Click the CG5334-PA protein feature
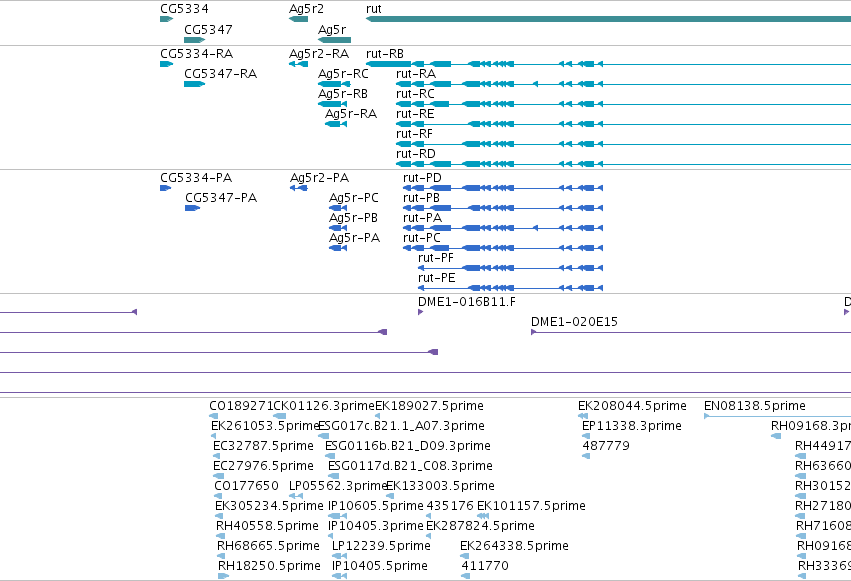This screenshot has width=851, height=581. pyautogui.click(x=166, y=188)
